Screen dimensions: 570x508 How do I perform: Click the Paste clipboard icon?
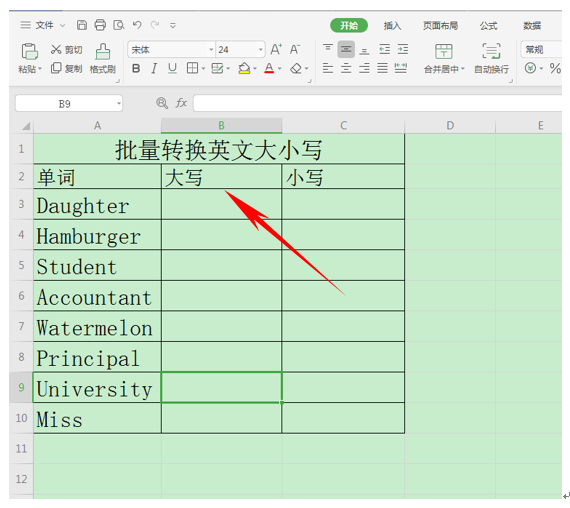pos(29,51)
